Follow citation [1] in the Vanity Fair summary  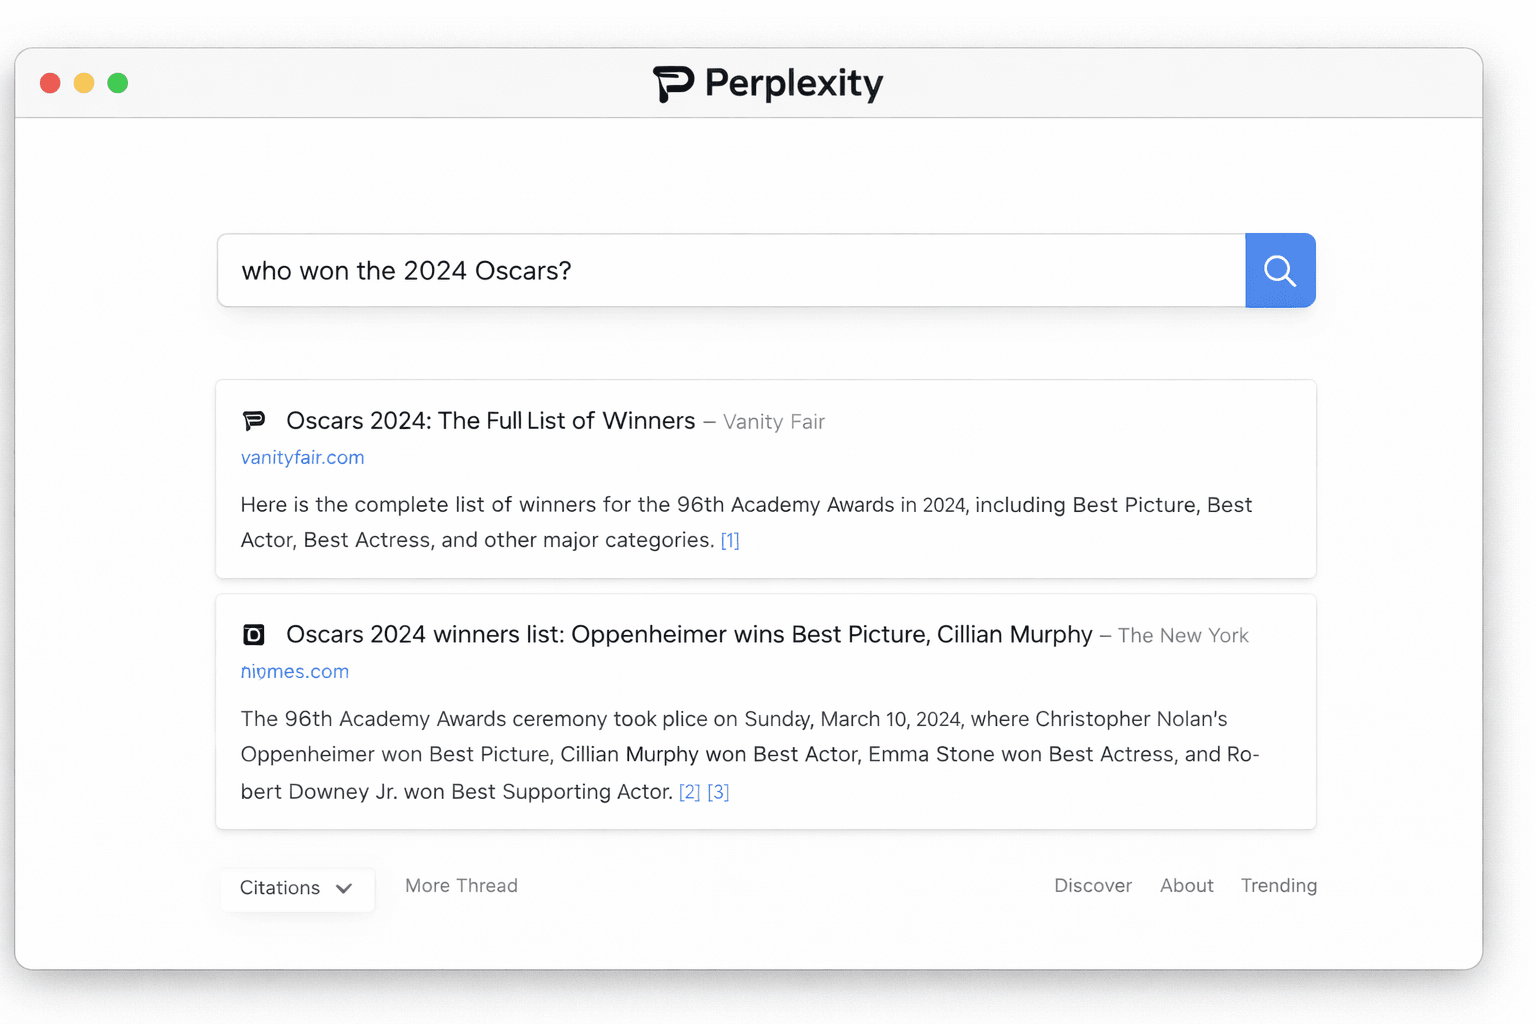coord(730,540)
